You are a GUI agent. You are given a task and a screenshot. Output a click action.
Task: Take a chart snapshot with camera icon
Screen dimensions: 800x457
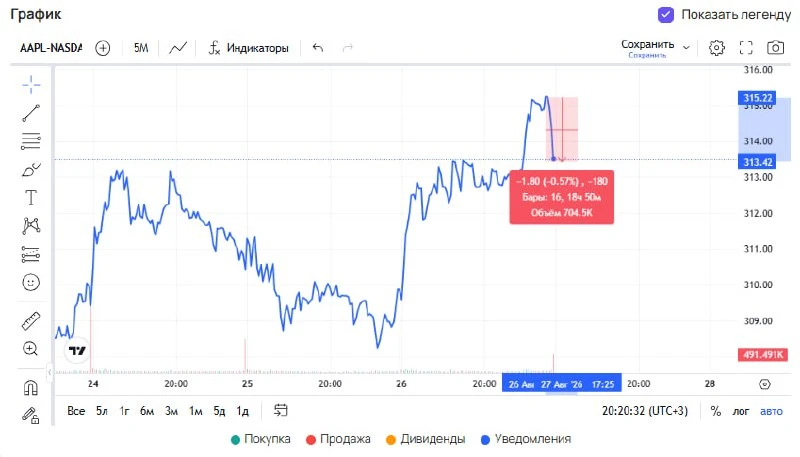[776, 47]
